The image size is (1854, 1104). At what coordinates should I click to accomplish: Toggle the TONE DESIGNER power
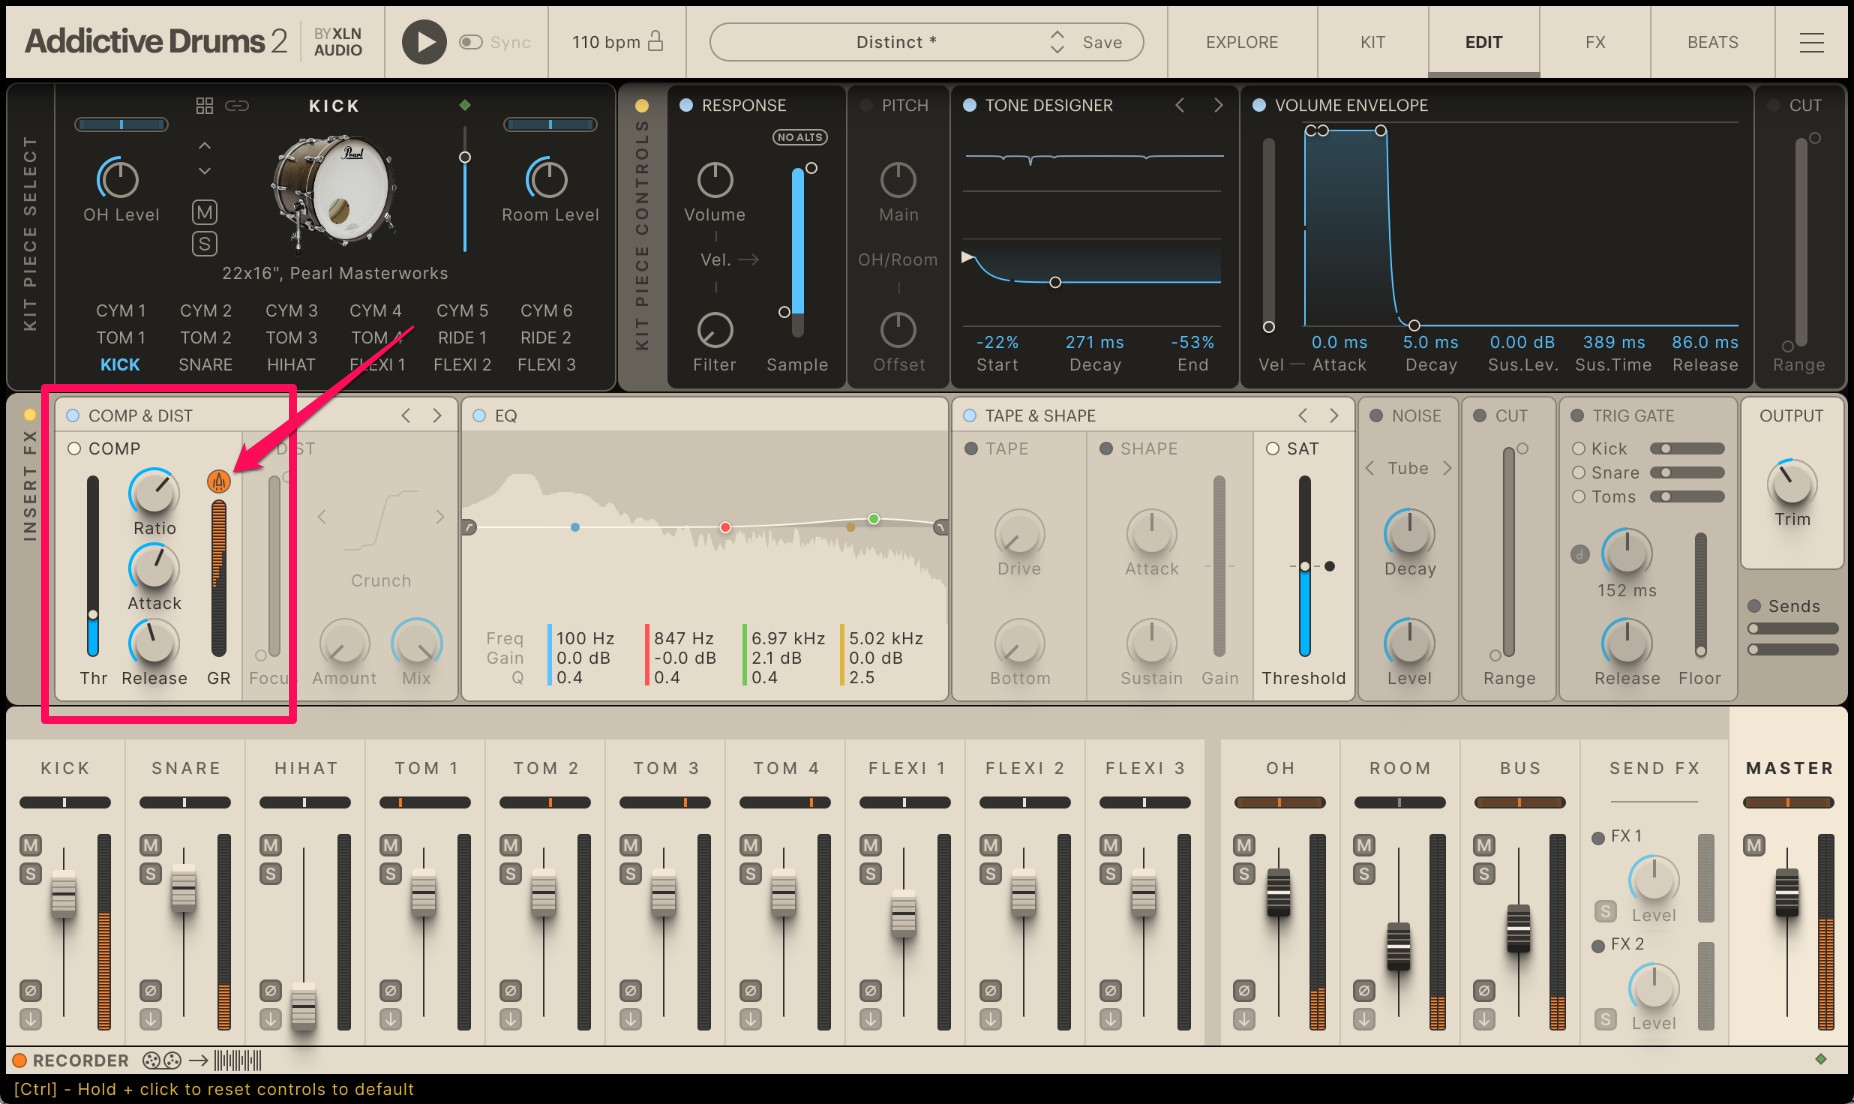pos(970,105)
